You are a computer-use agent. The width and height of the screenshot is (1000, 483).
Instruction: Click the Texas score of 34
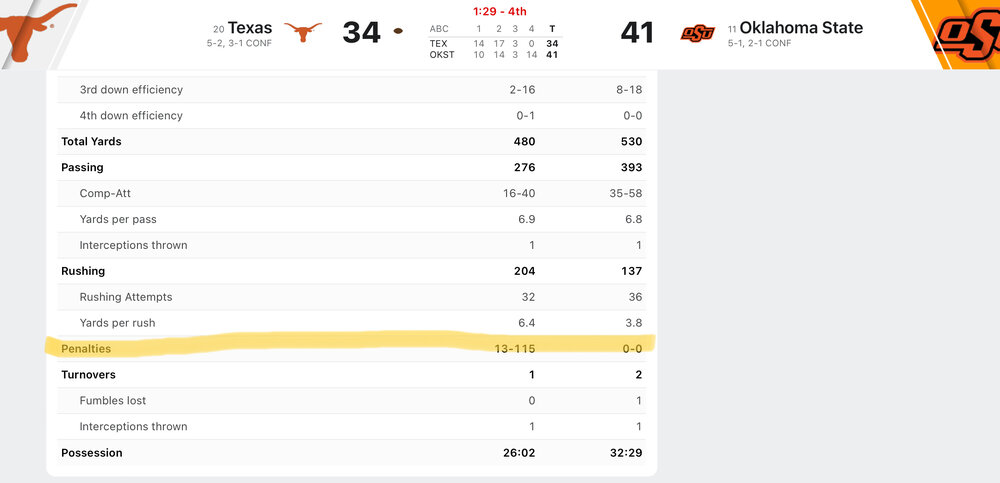pos(361,32)
